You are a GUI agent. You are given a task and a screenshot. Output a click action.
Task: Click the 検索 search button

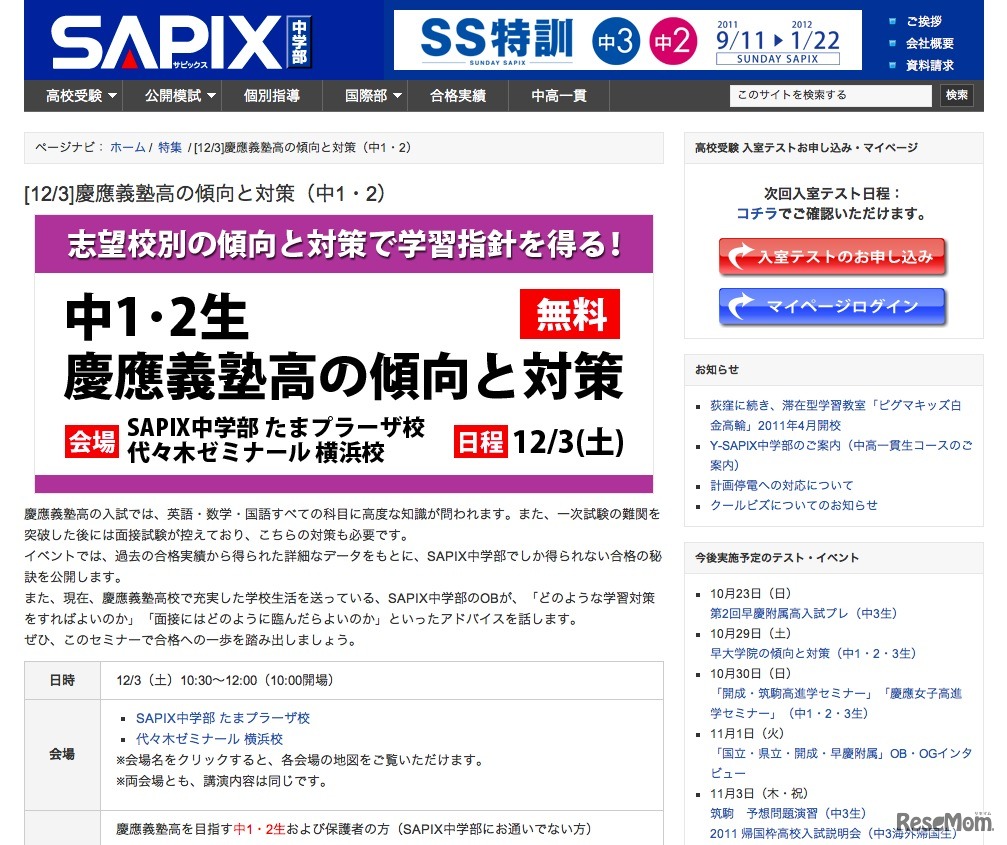pyautogui.click(x=956, y=95)
